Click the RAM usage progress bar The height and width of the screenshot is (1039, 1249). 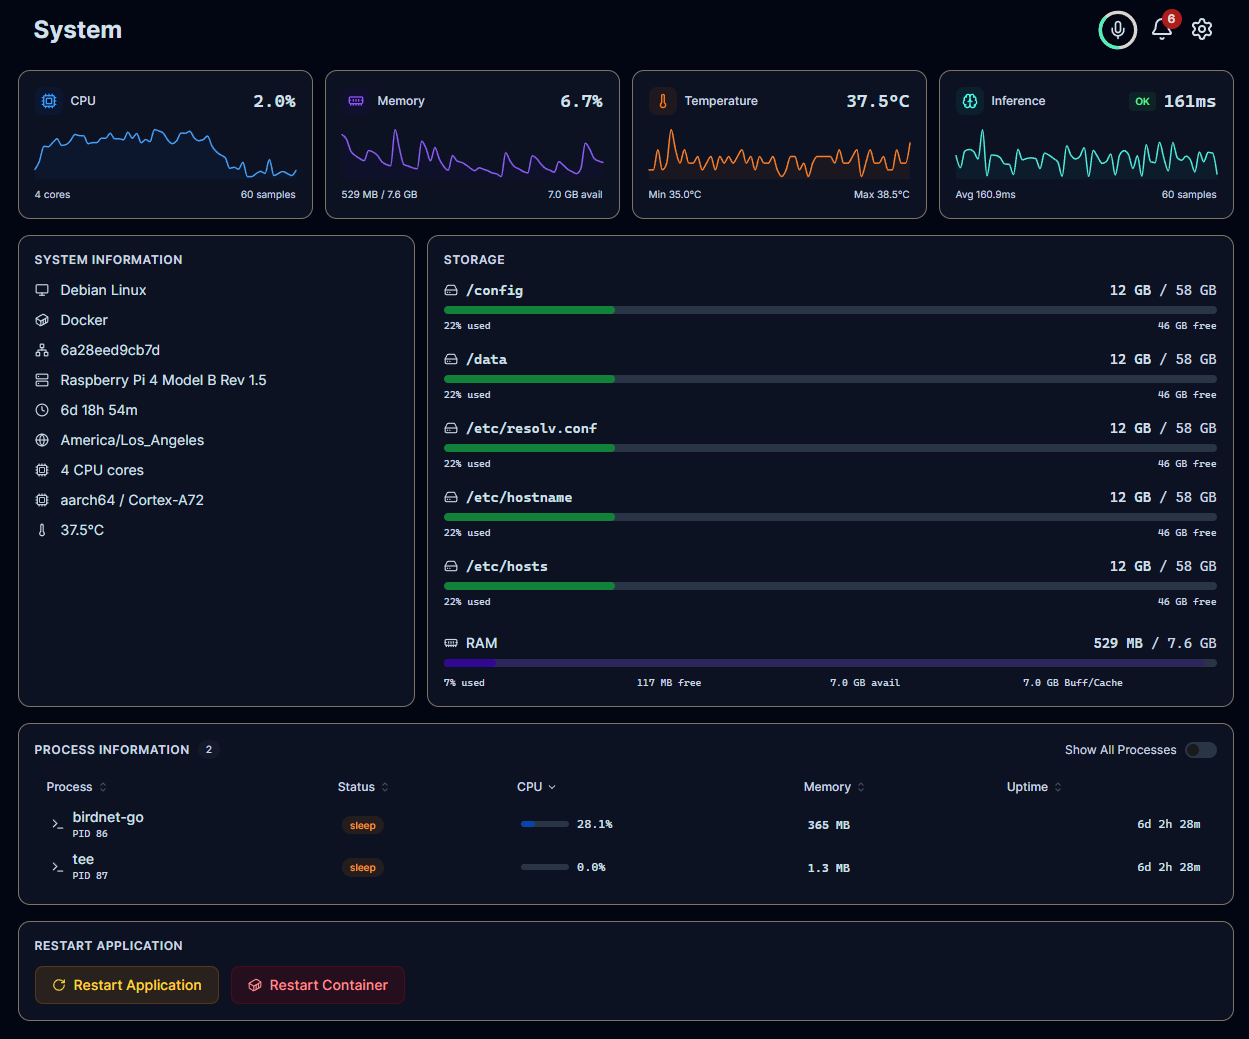830,663
